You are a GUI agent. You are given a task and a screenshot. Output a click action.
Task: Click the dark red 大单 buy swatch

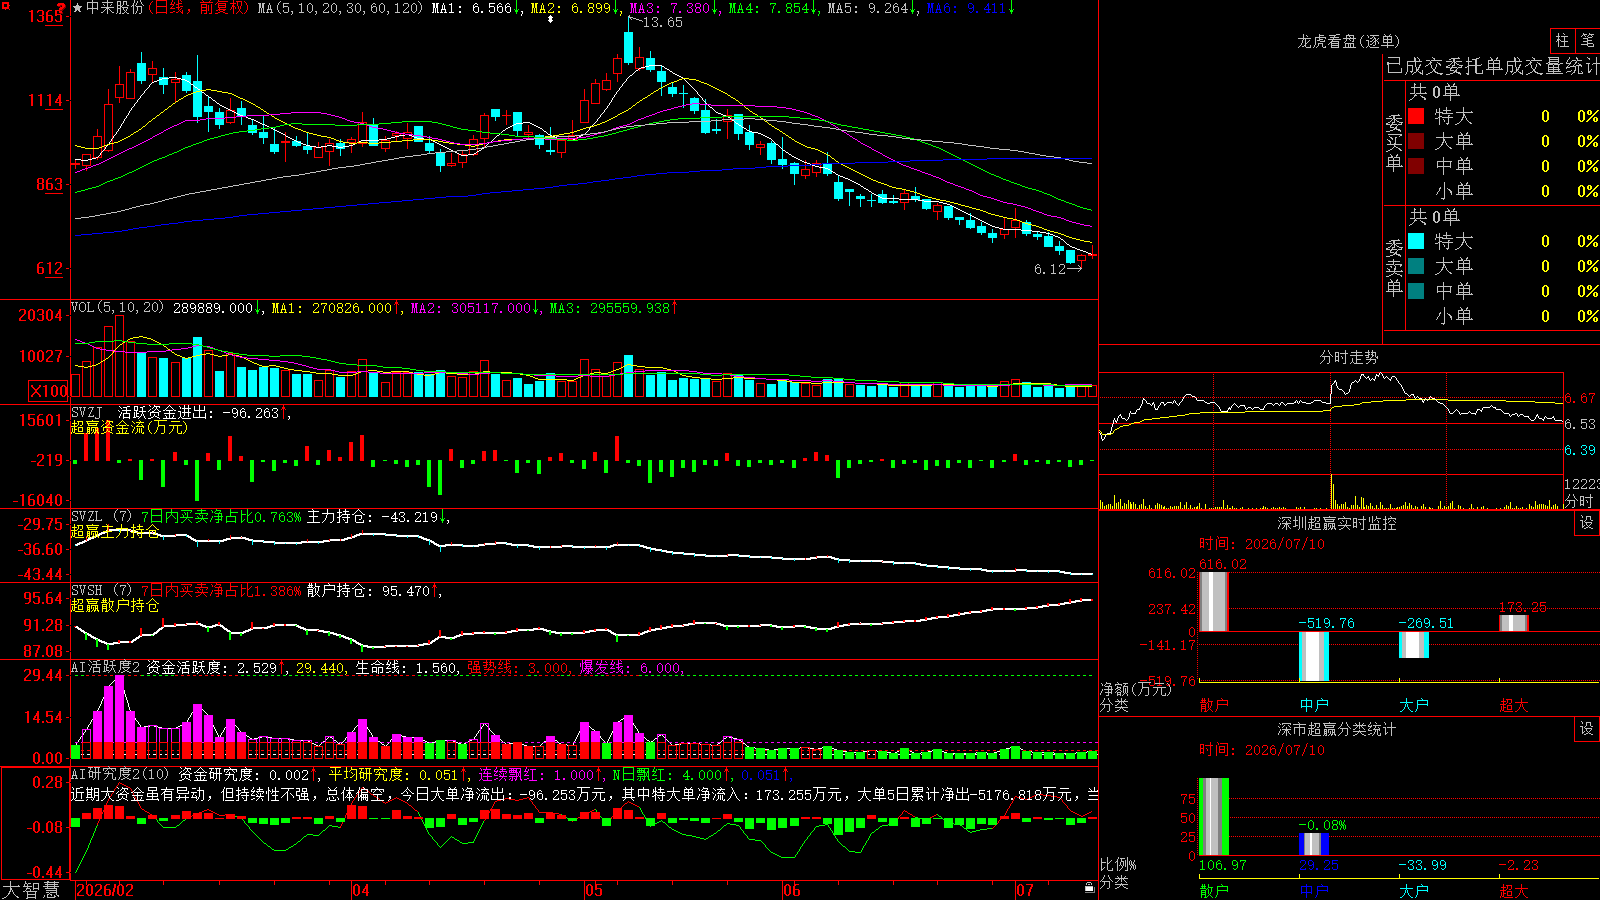[1416, 141]
